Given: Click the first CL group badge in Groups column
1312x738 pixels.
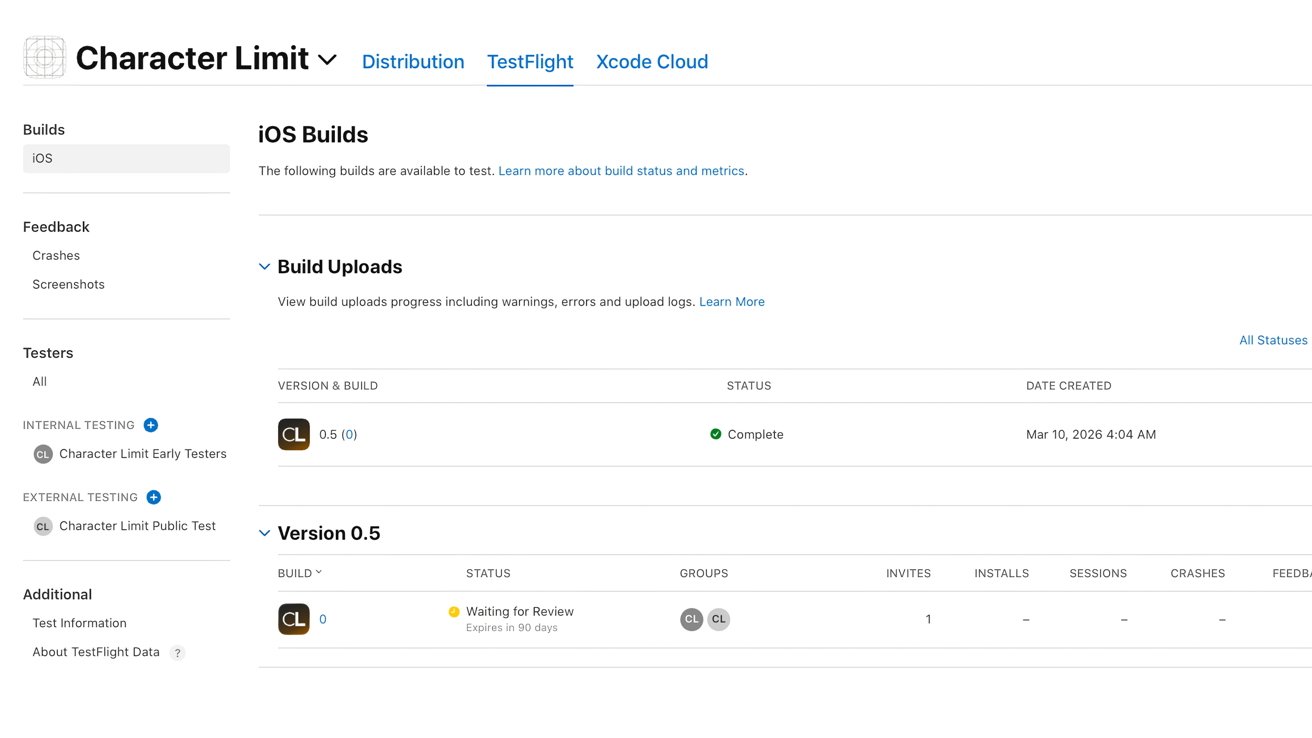Looking at the screenshot, I should coord(691,619).
